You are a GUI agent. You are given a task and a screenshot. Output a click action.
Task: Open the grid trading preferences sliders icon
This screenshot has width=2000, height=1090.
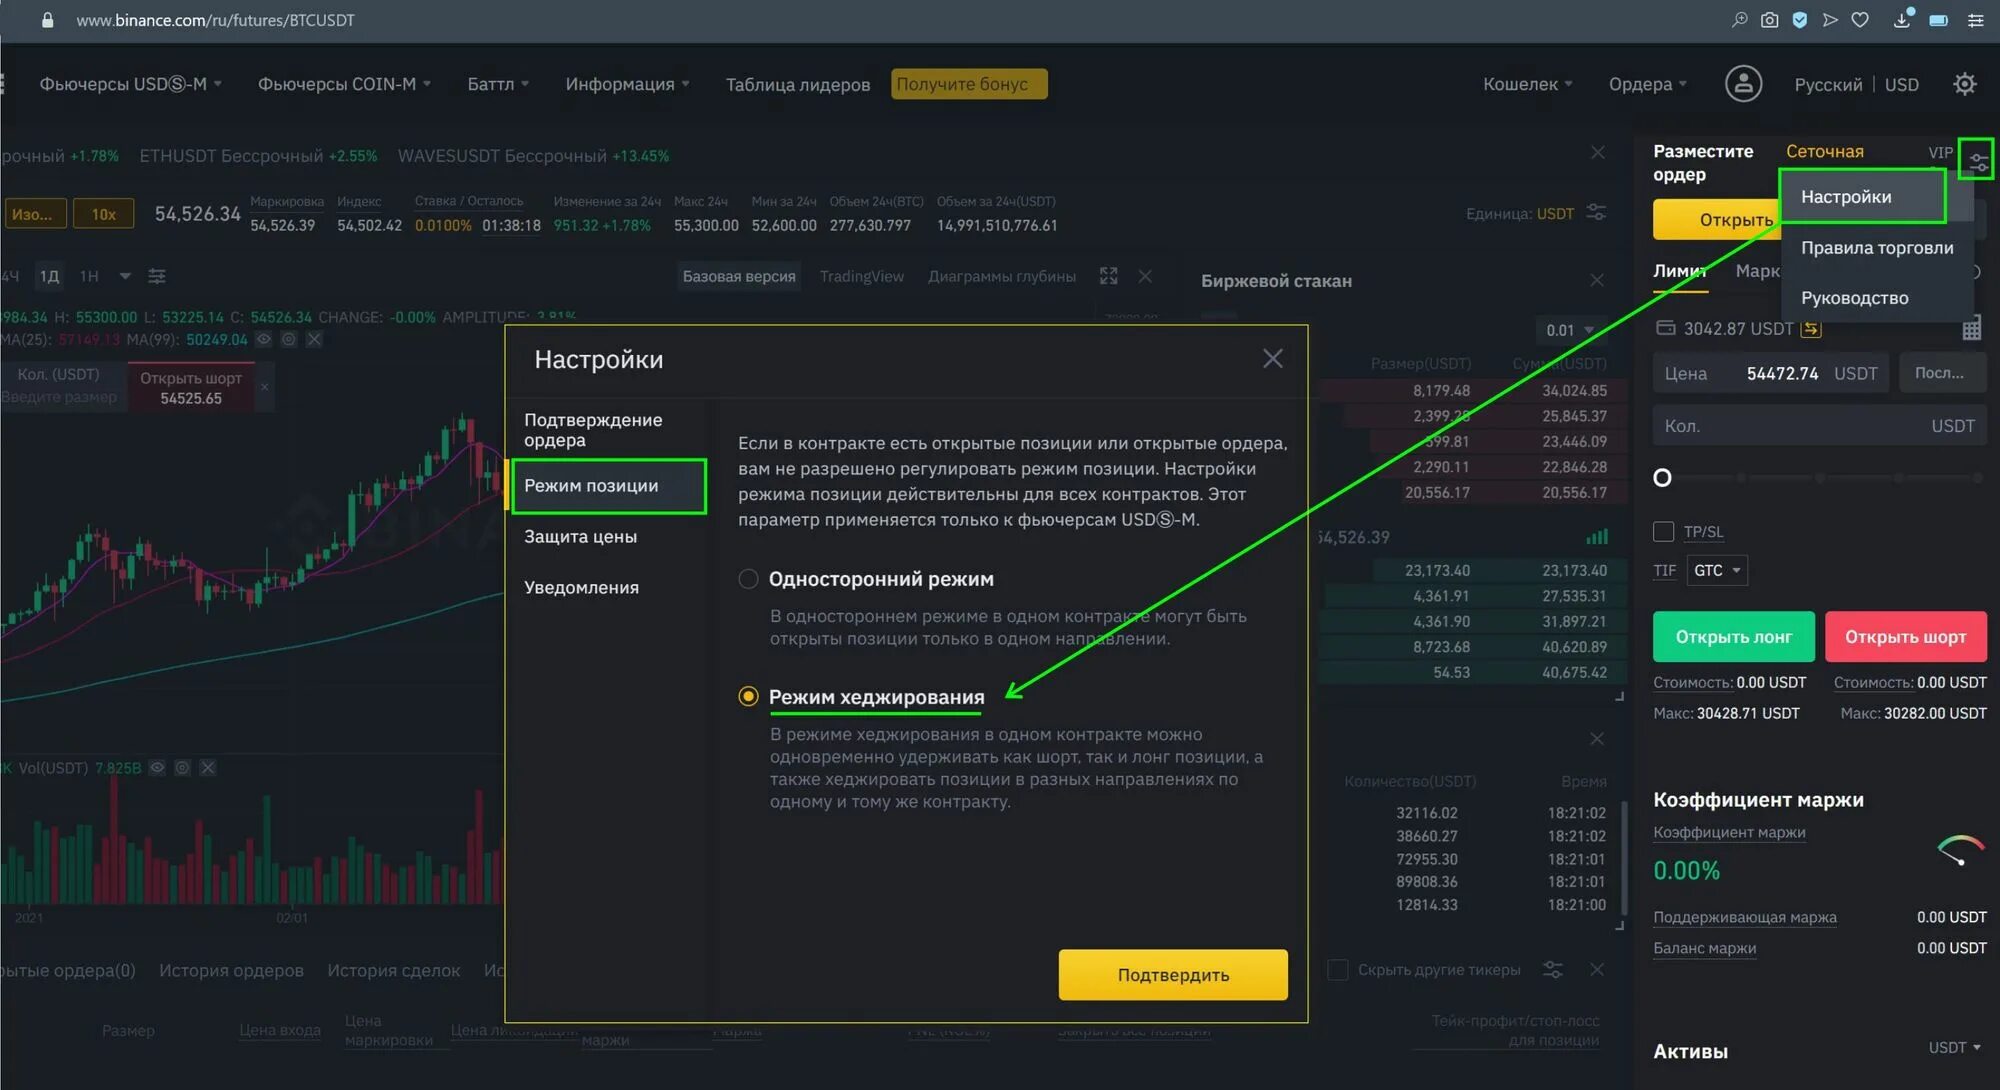[x=1977, y=158]
